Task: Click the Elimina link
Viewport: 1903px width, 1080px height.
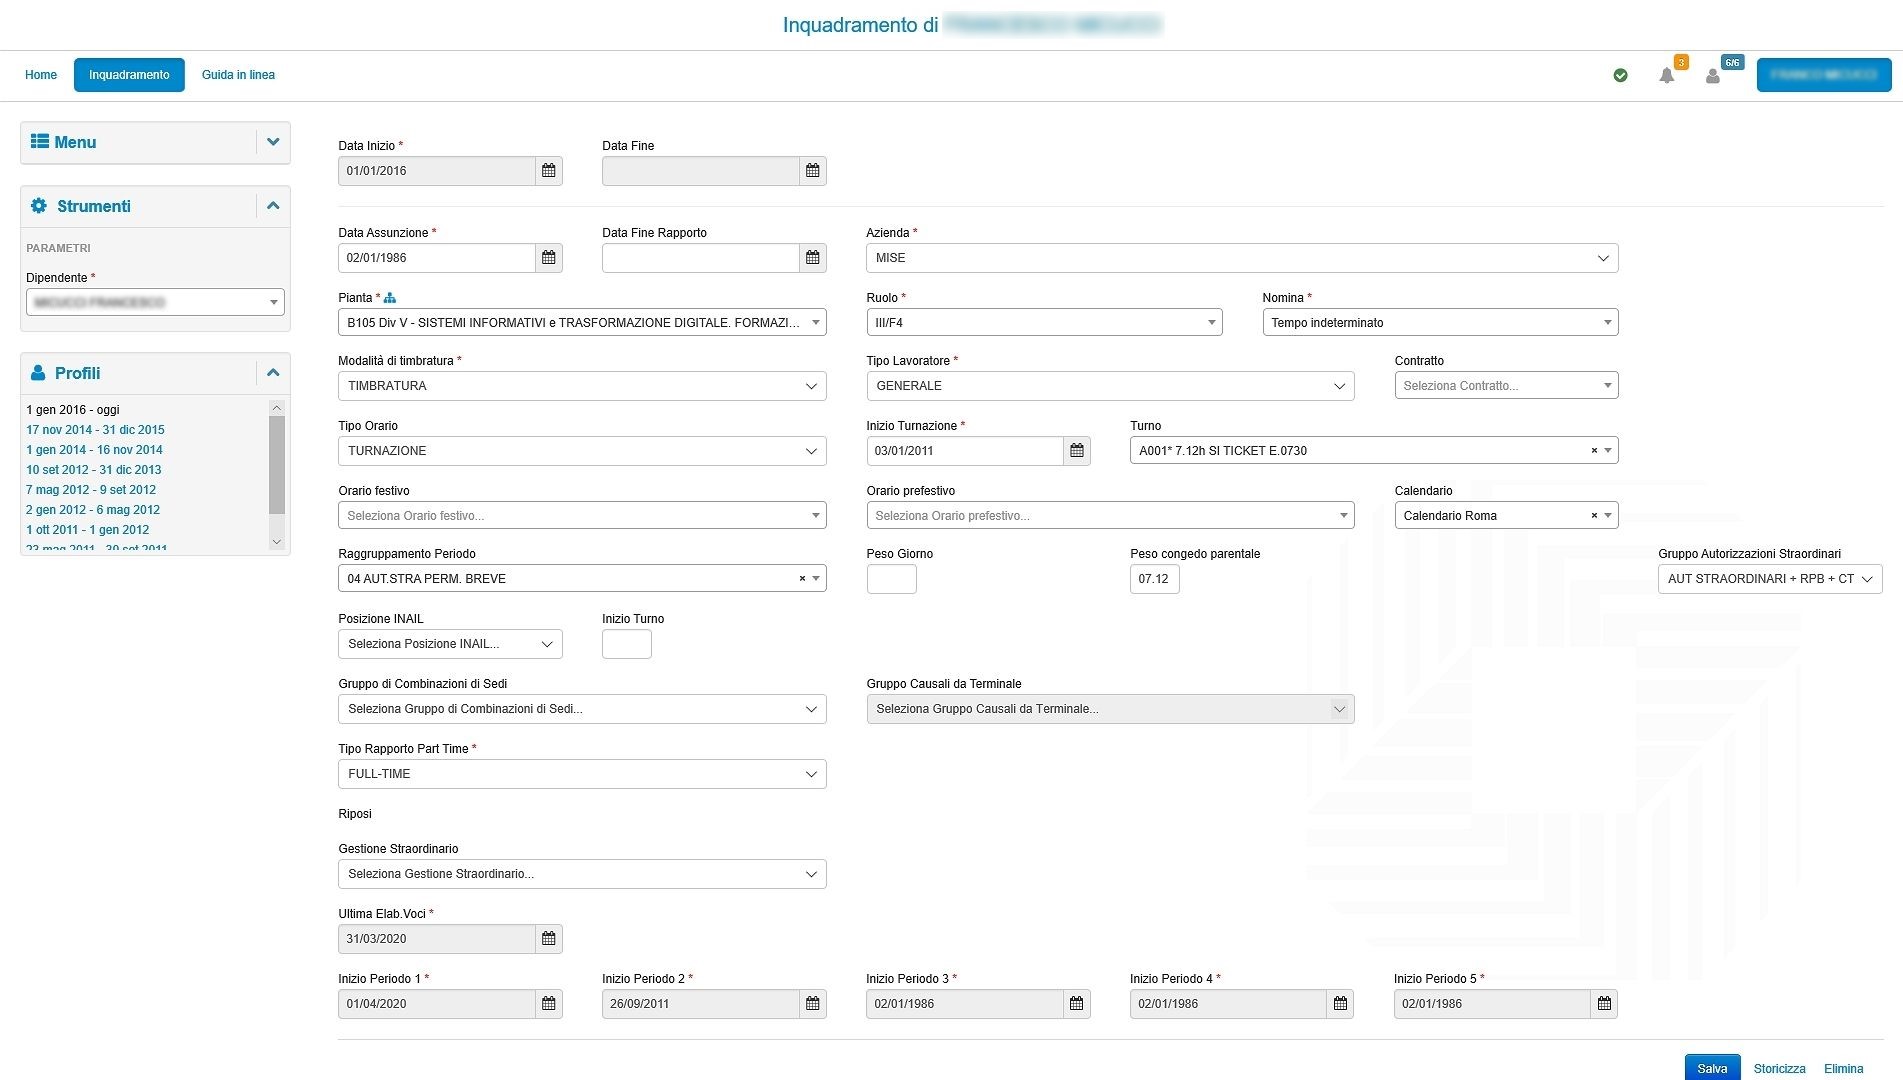Action: point(1843,1069)
